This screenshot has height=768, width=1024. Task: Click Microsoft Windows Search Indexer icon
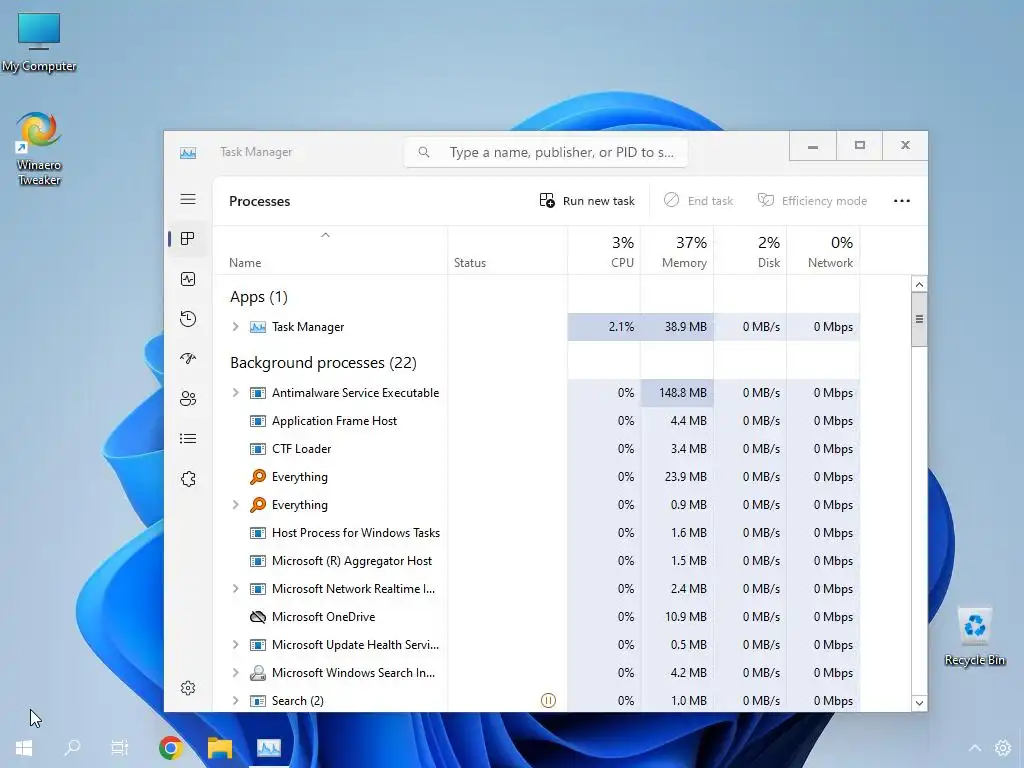point(258,673)
